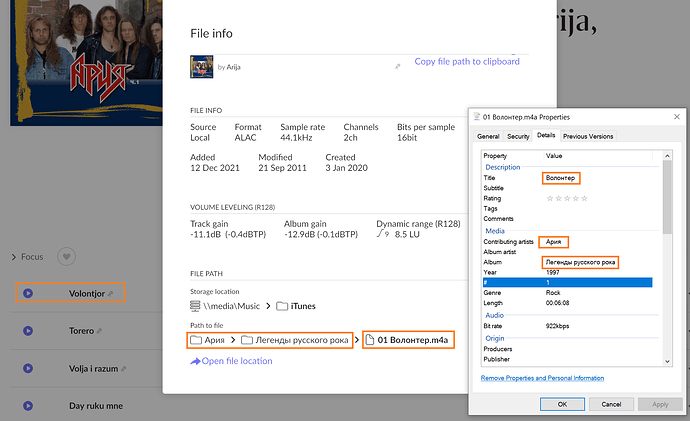Click the Ария folder in file path
This screenshot has height=421, width=690.
(x=207, y=340)
